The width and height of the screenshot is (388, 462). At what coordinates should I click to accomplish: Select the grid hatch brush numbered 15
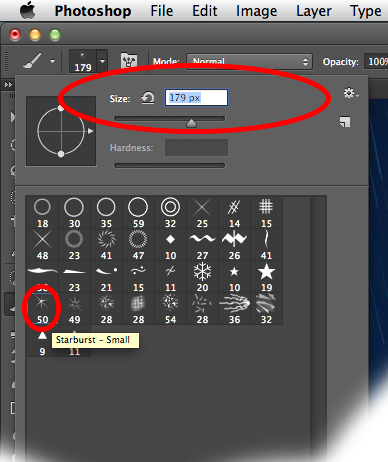coord(266,213)
